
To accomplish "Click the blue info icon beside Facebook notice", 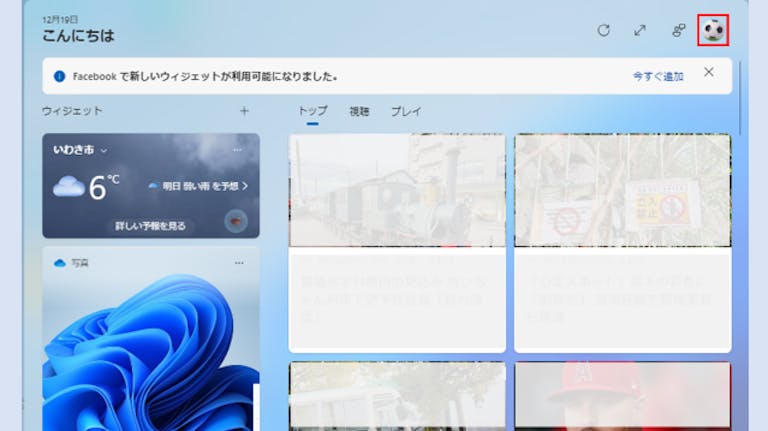I will 59,76.
